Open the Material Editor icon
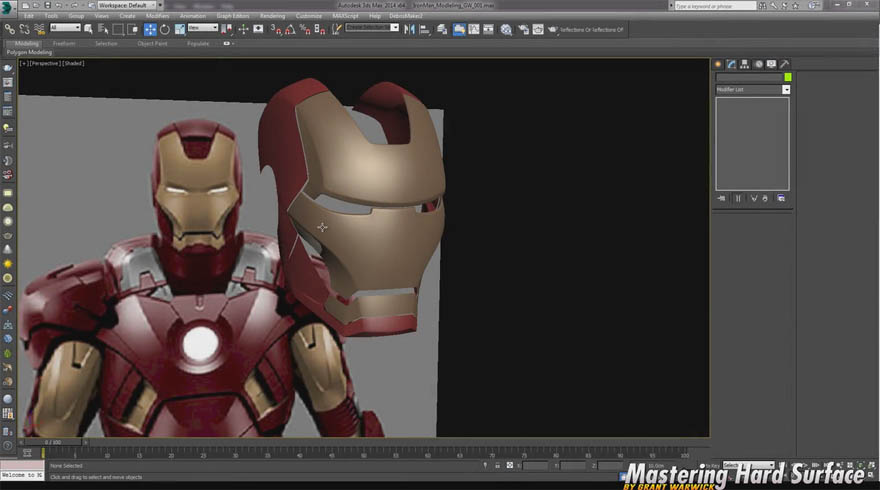 (506, 29)
